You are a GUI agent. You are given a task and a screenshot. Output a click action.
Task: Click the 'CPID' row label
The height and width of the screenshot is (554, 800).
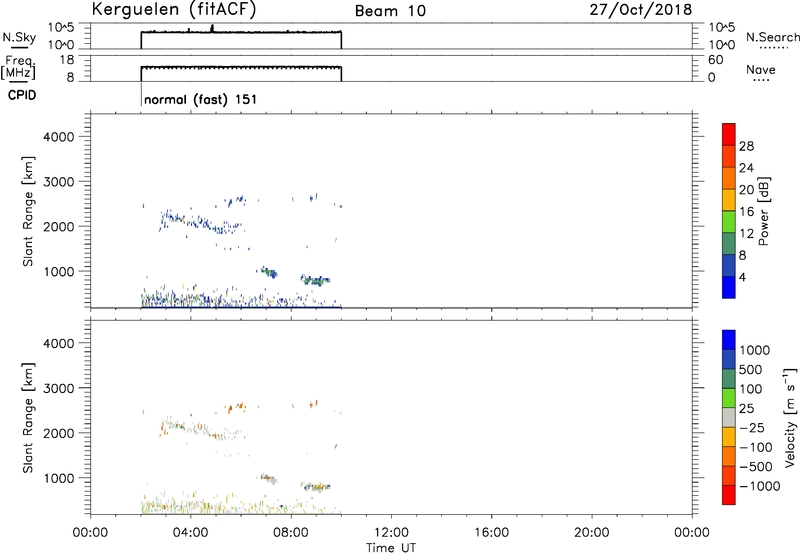[22, 95]
